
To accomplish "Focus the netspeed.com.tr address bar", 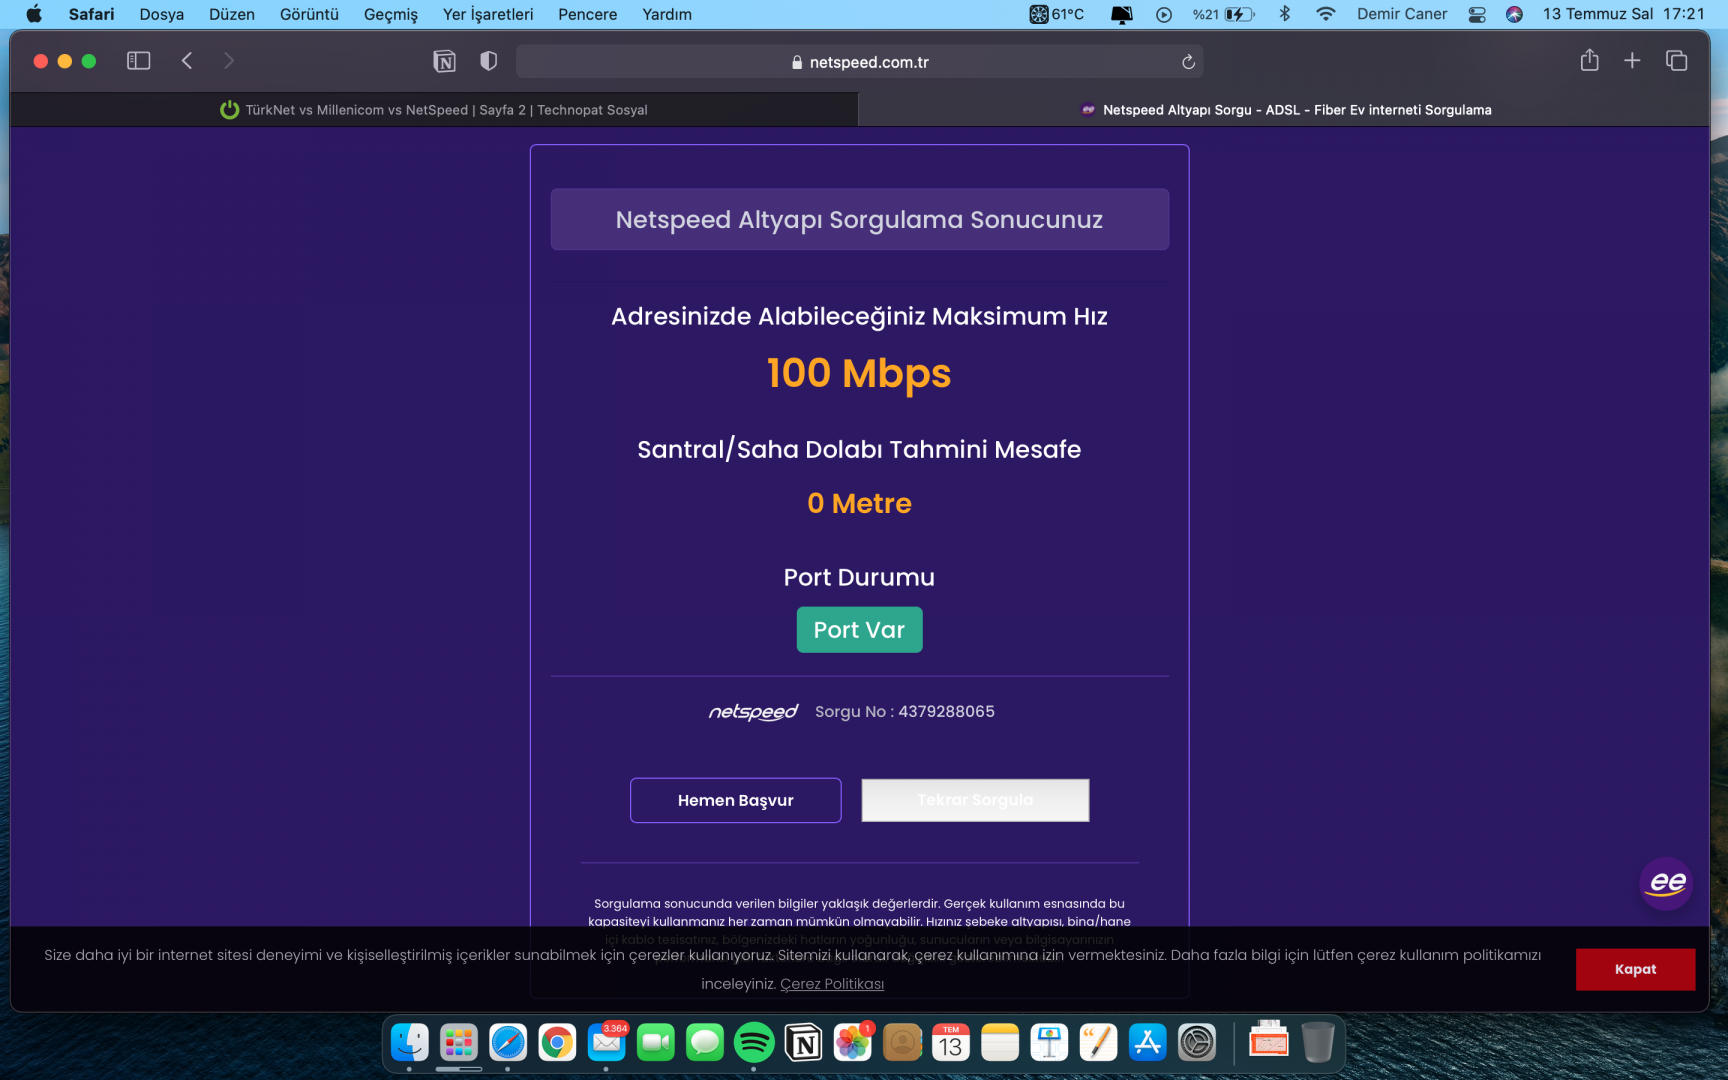I will point(859,62).
